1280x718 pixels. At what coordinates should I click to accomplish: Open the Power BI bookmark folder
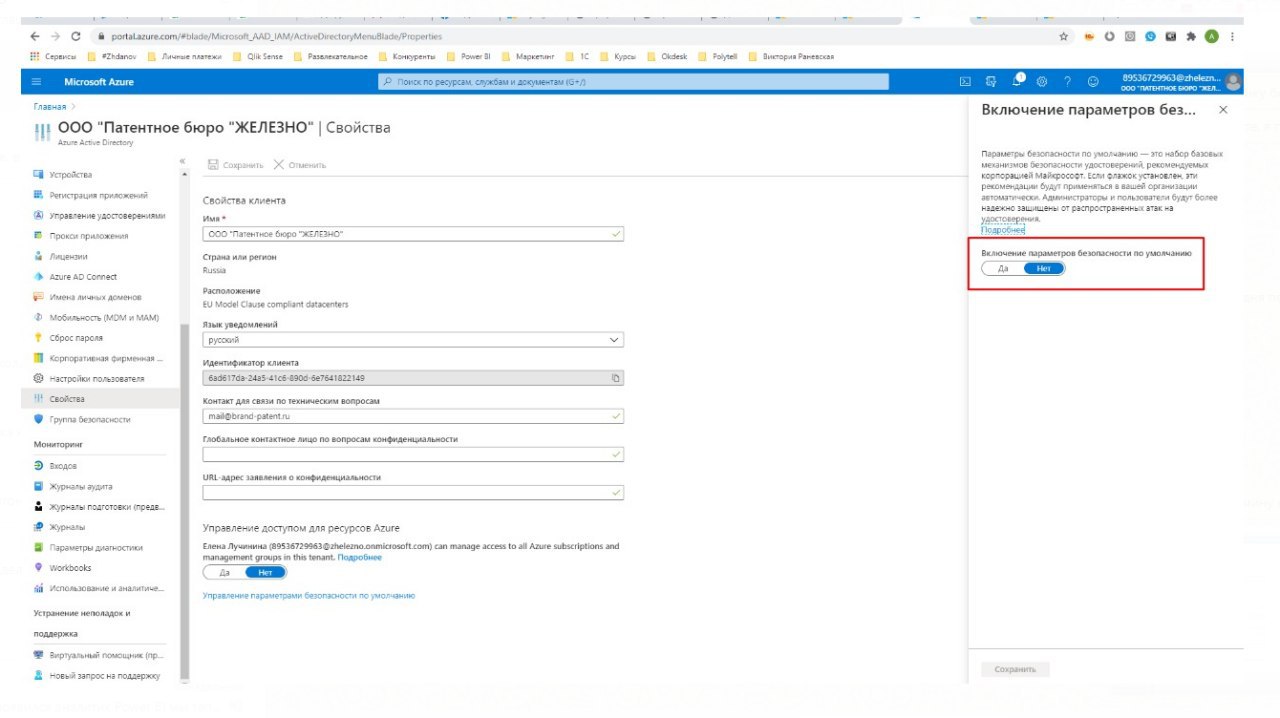[469, 57]
